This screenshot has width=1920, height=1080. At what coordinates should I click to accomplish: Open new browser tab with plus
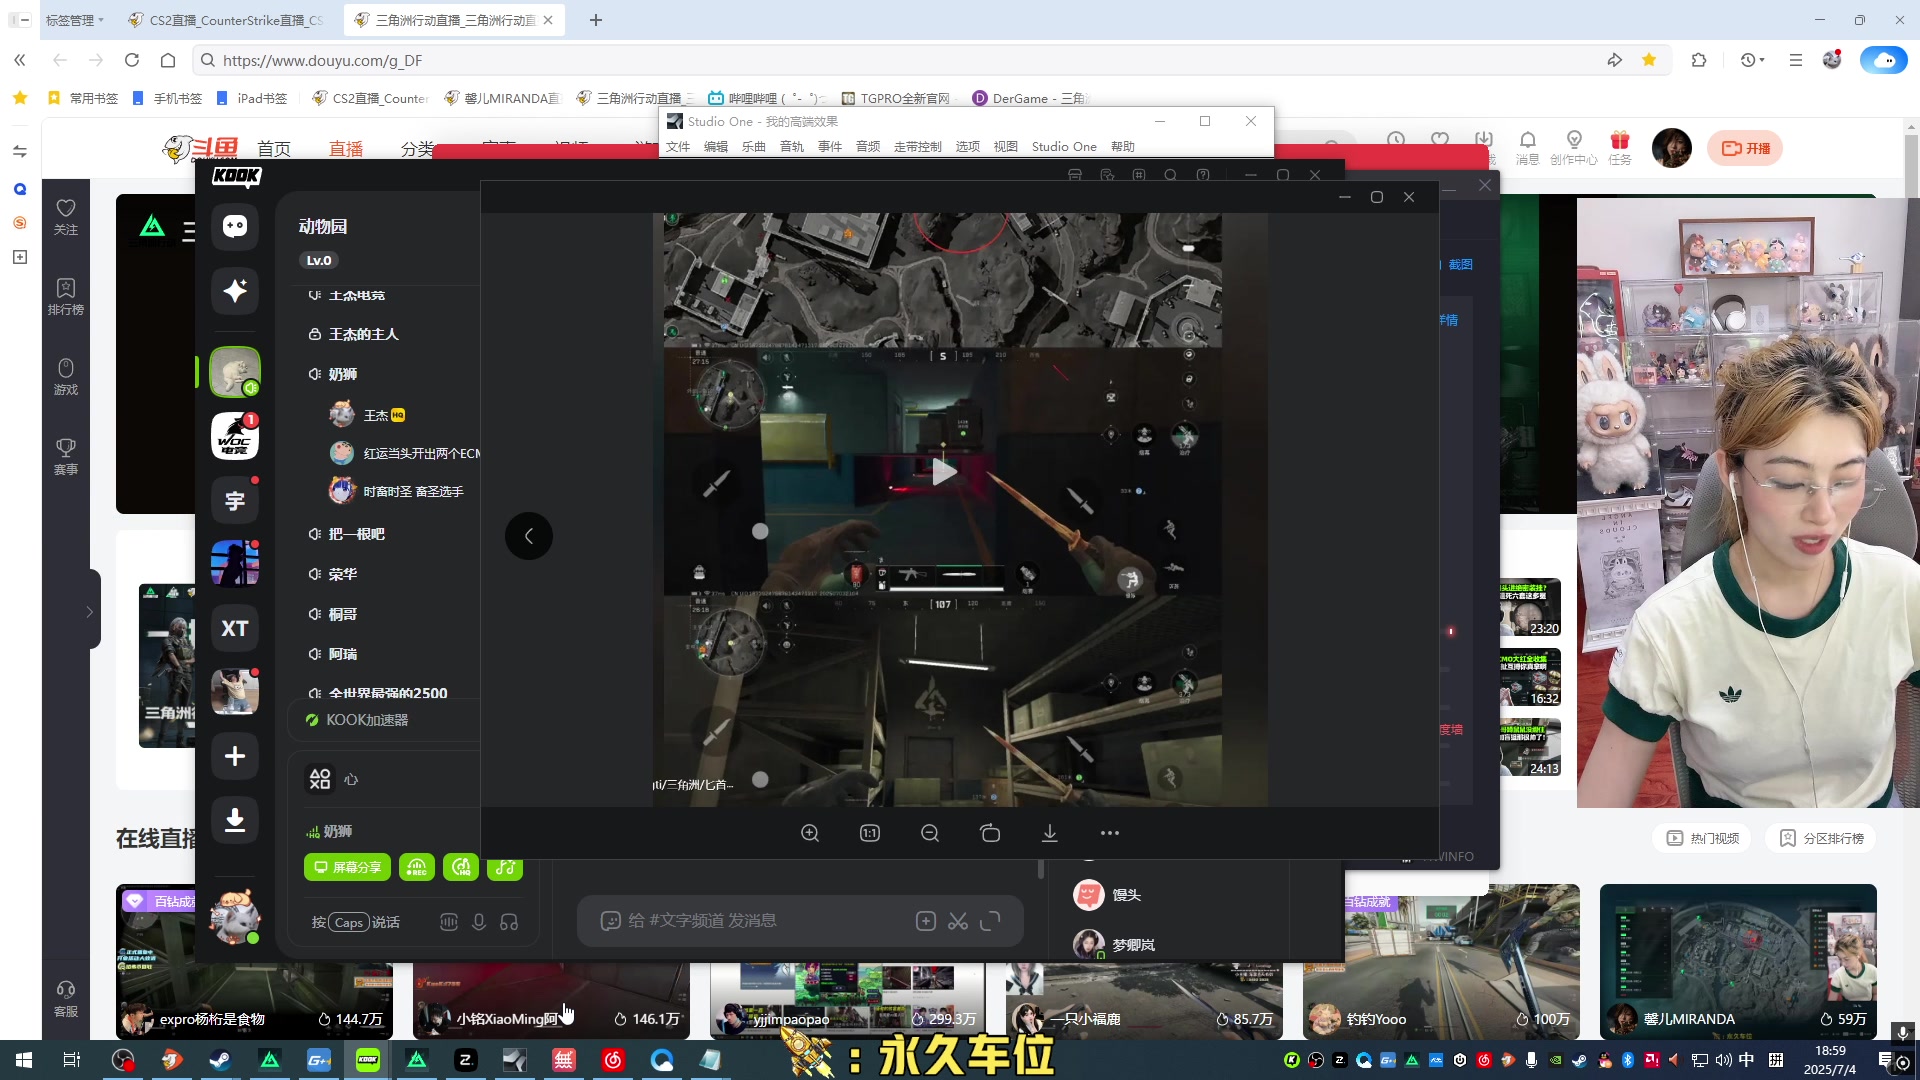coord(596,20)
